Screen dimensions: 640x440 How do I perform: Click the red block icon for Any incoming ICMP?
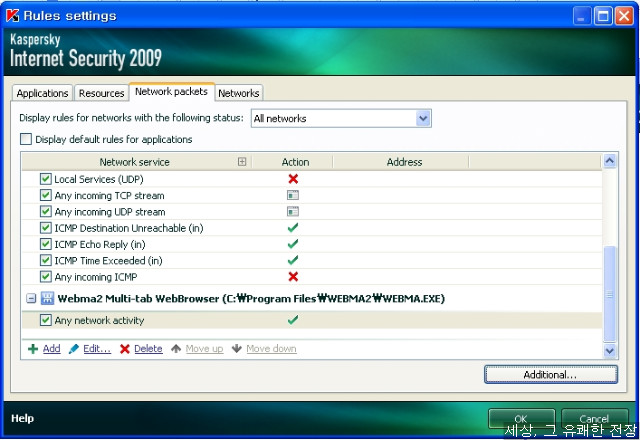(293, 277)
